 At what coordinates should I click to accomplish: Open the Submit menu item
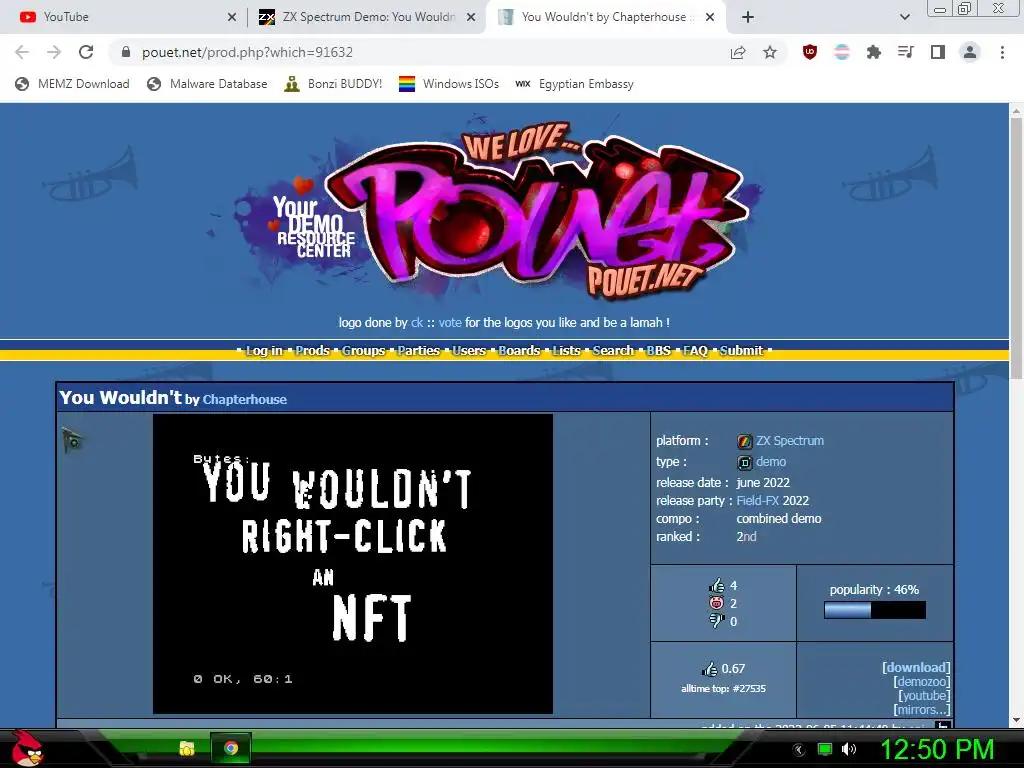741,351
